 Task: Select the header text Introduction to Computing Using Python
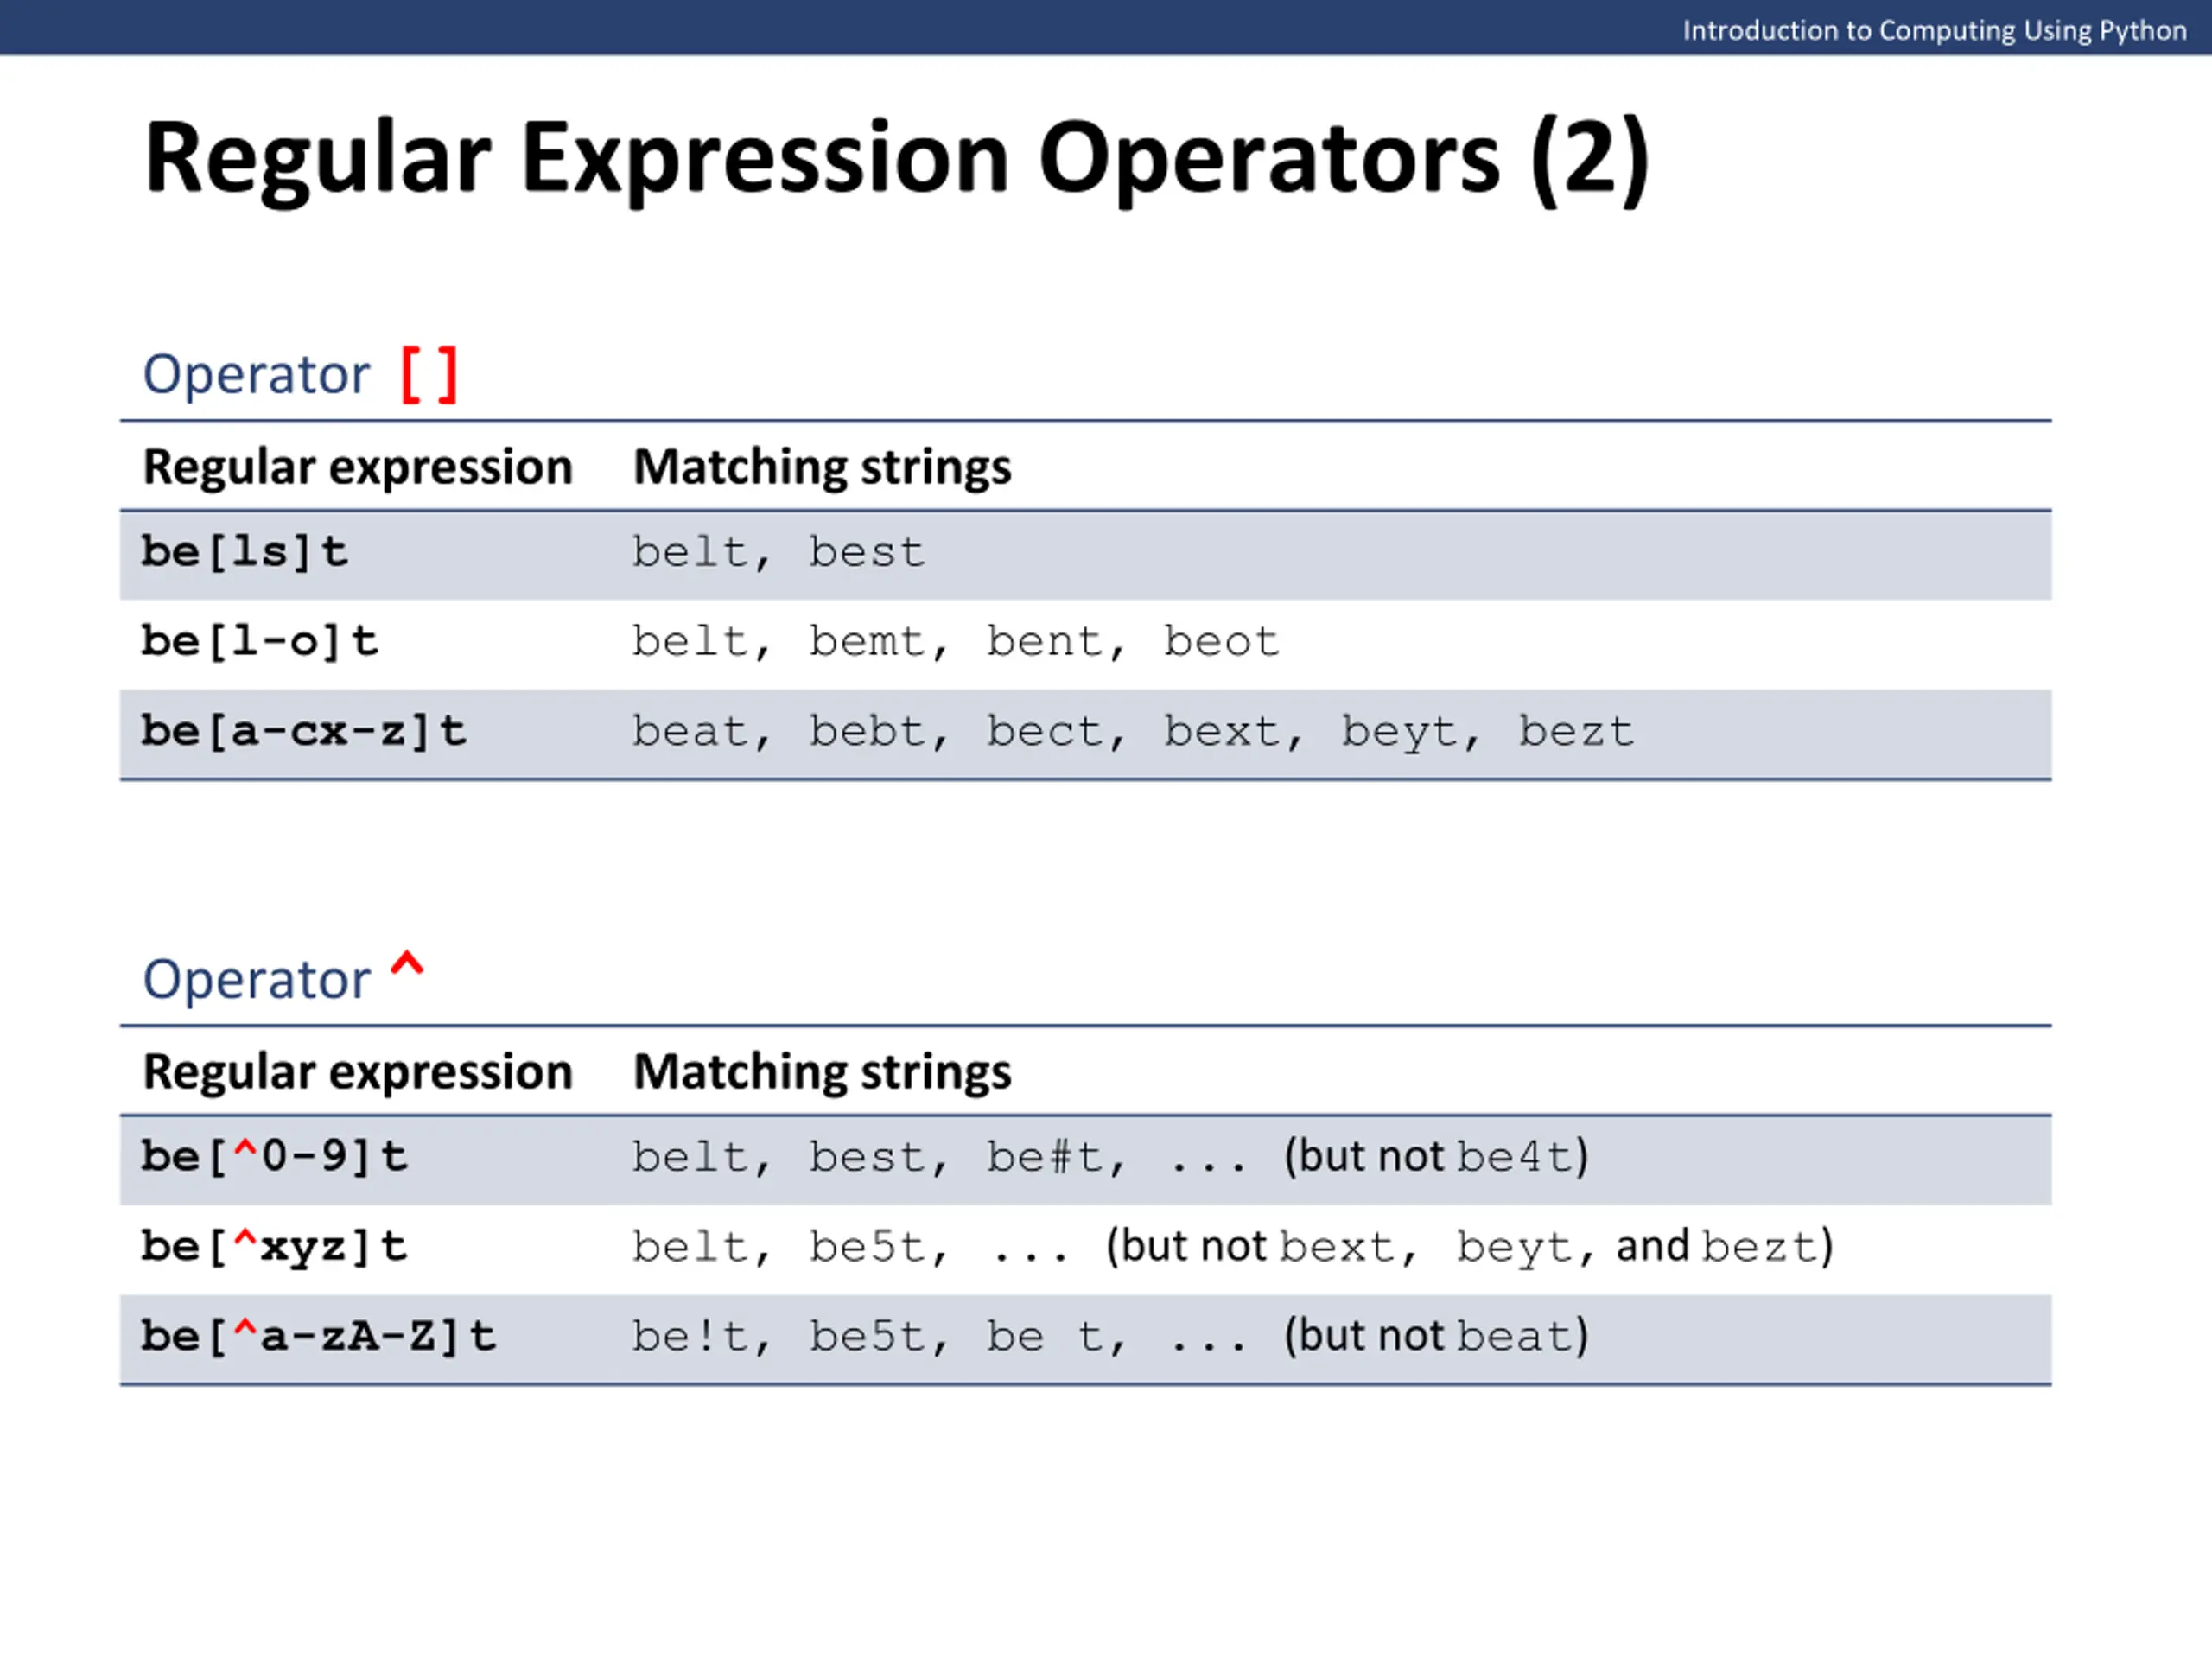(x=1934, y=30)
